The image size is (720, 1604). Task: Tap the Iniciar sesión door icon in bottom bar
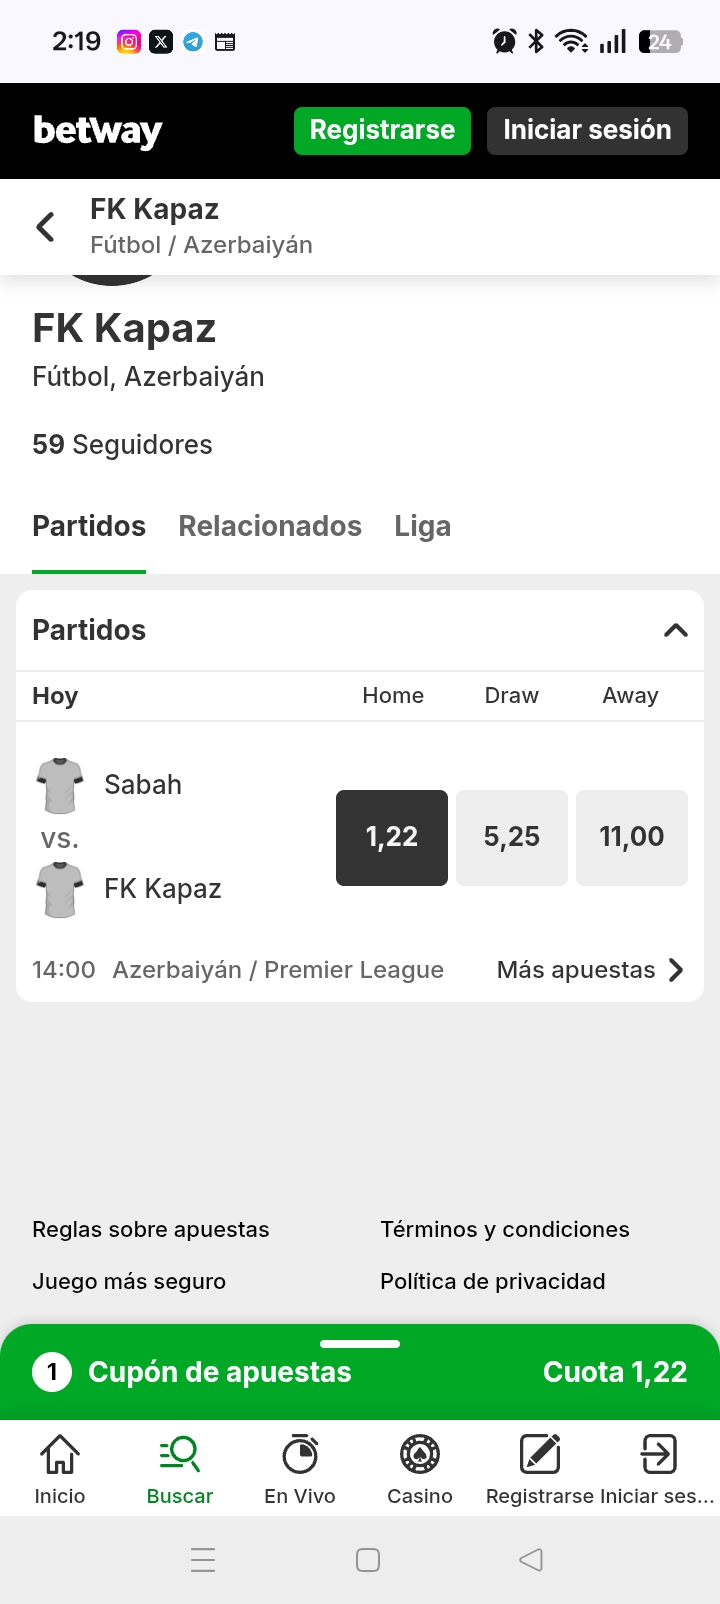tap(658, 1455)
